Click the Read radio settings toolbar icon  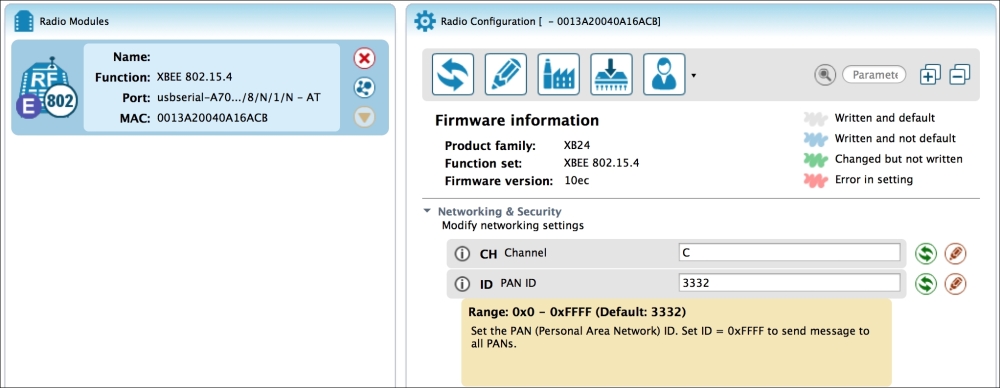(453, 74)
